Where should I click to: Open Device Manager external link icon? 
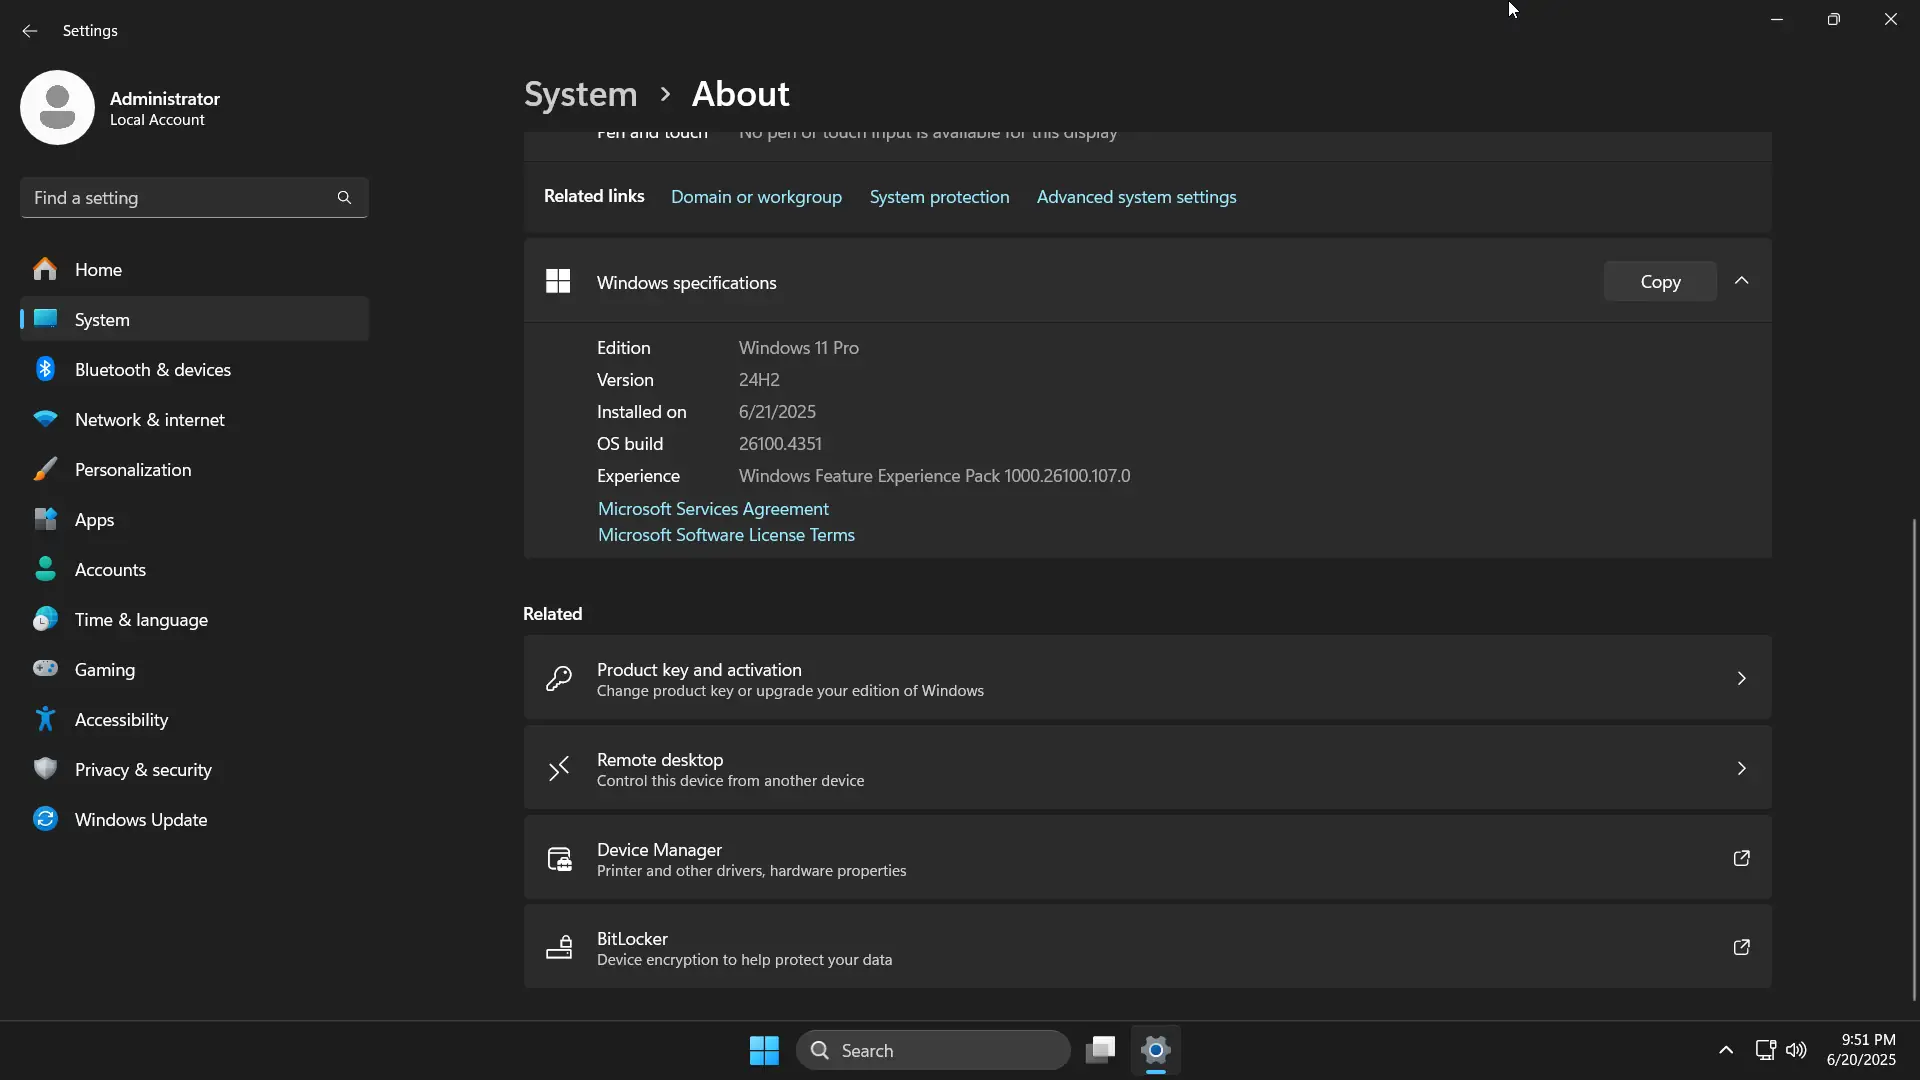point(1741,858)
